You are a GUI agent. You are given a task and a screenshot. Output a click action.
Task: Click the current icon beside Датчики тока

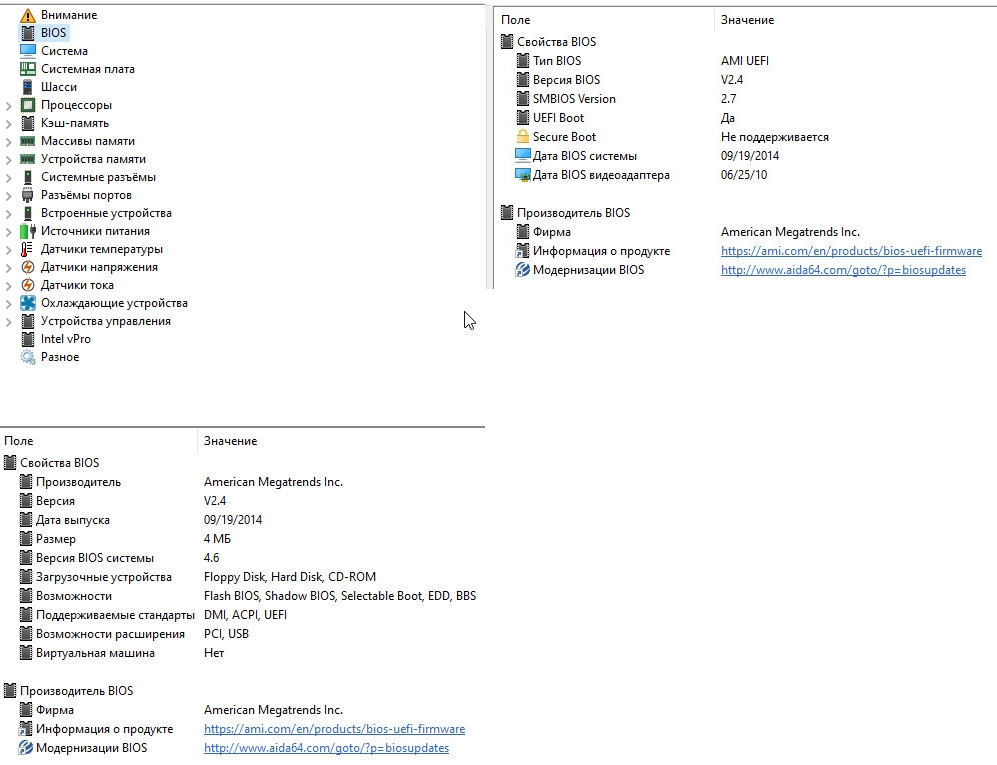click(x=27, y=285)
